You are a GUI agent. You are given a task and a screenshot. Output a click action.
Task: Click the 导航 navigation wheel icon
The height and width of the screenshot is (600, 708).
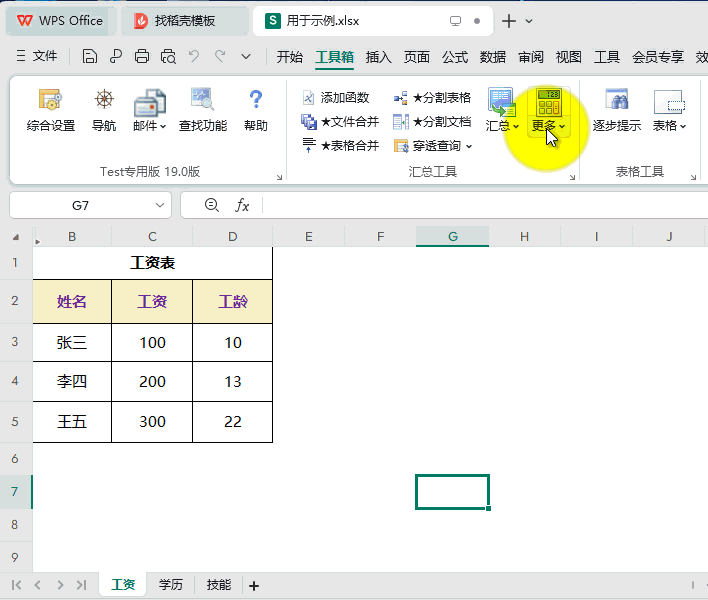click(104, 110)
